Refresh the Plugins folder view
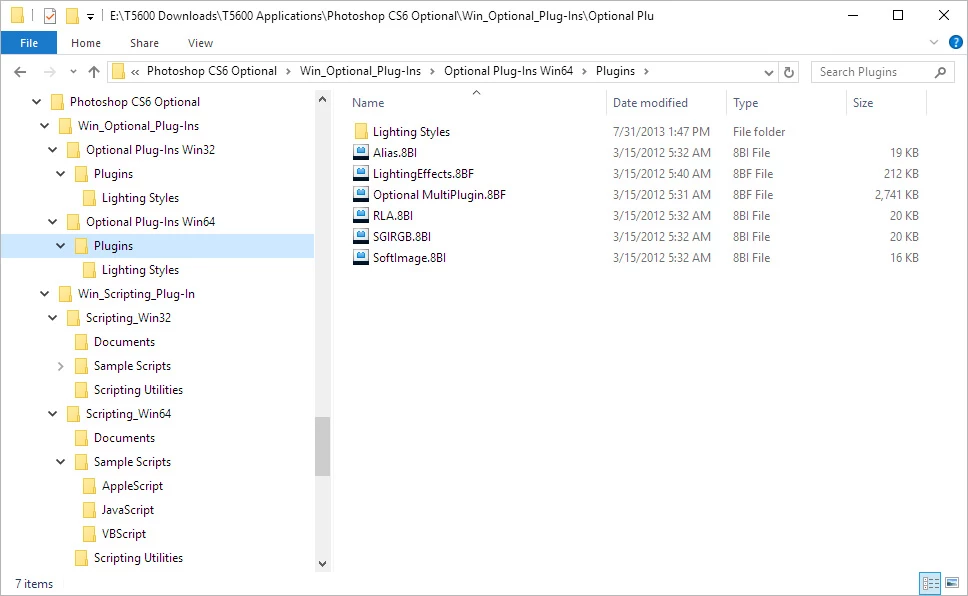This screenshot has height=596, width=968. pyautogui.click(x=789, y=72)
